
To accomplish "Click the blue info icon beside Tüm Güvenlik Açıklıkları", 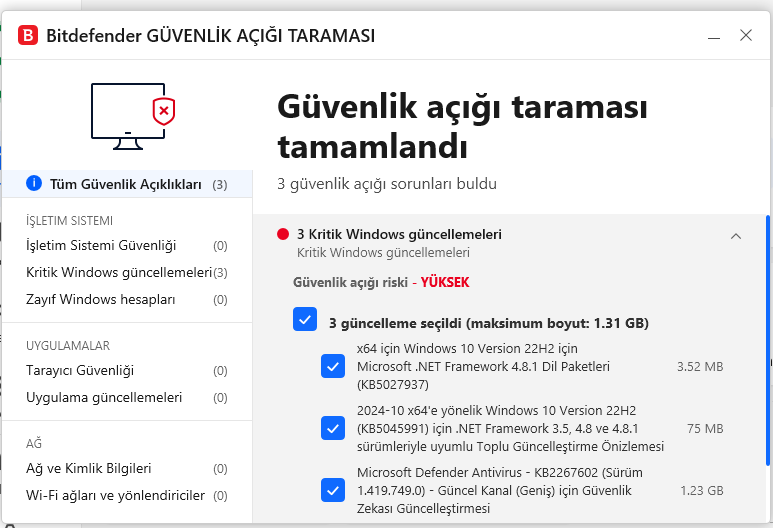I will (34, 183).
